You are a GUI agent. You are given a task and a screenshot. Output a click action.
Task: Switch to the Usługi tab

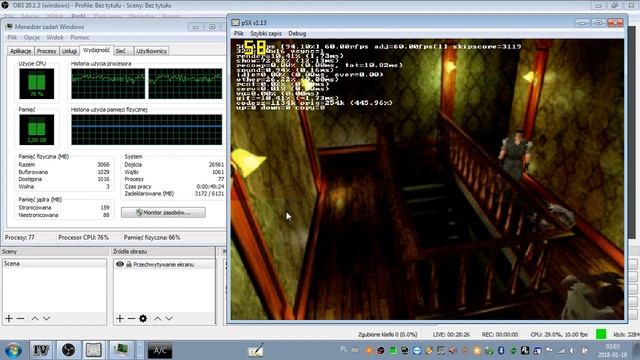[69, 51]
